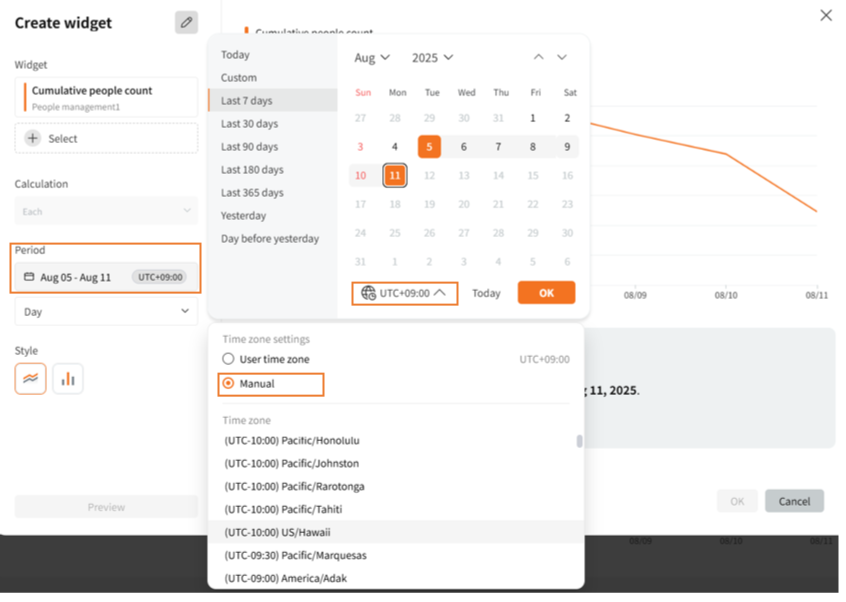
Task: Select the Manual time zone radio option
Action: click(x=229, y=384)
